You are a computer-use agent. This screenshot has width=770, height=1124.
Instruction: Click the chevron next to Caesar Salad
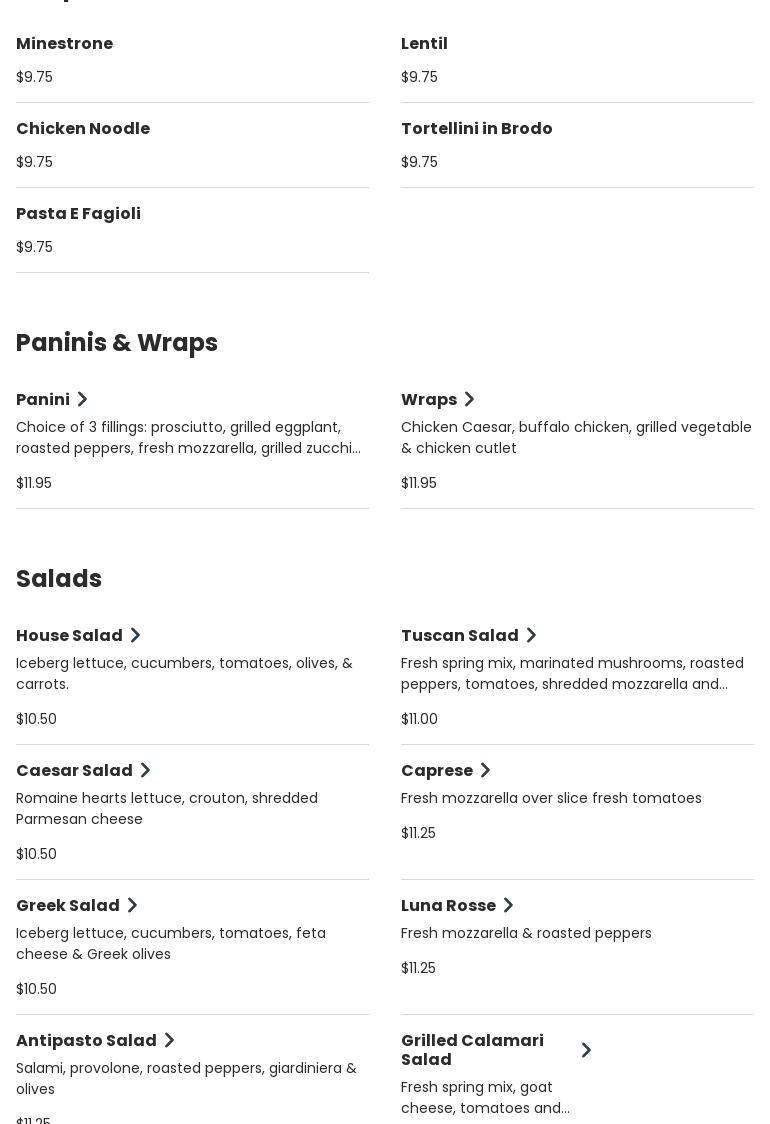(145, 771)
